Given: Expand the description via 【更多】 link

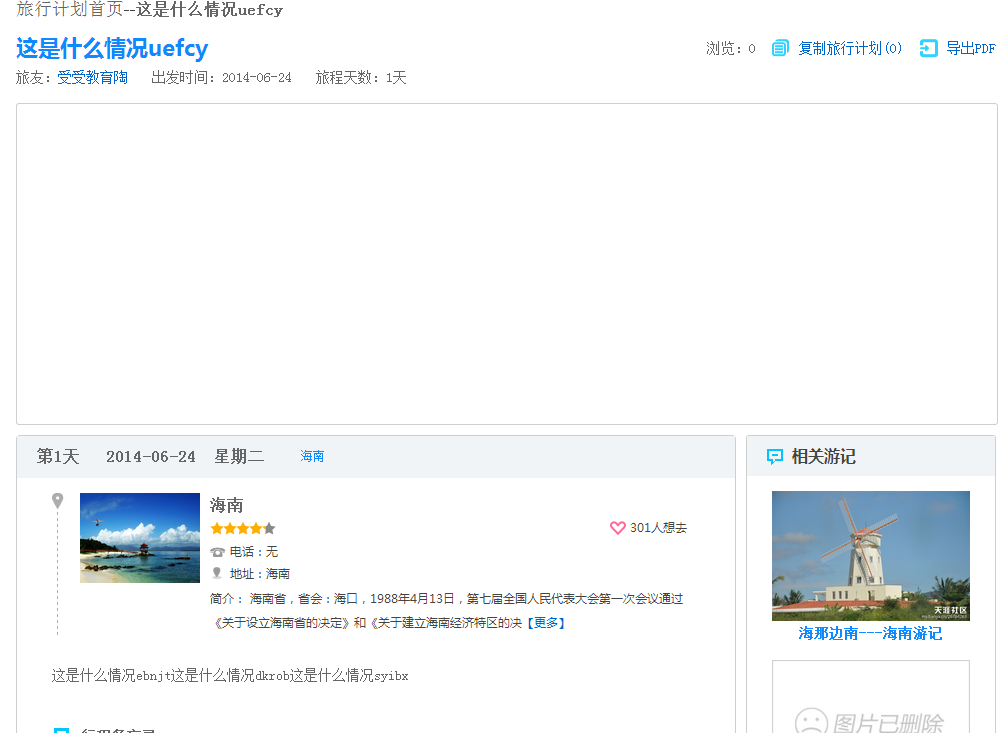Looking at the screenshot, I should (x=545, y=622).
